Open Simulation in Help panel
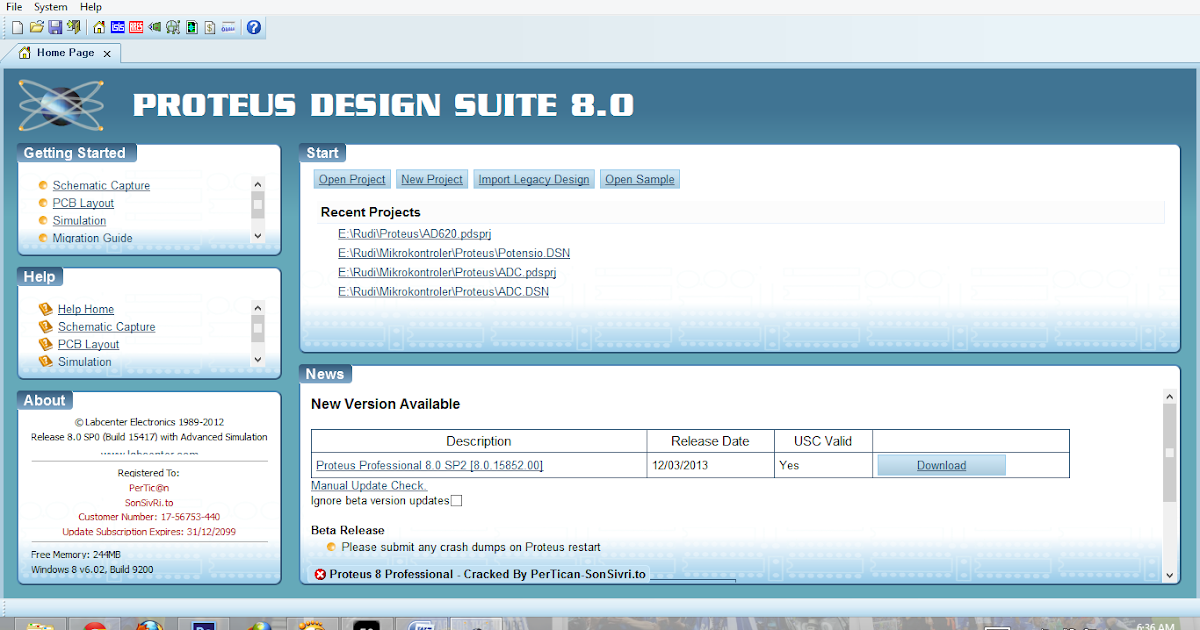 tap(84, 362)
